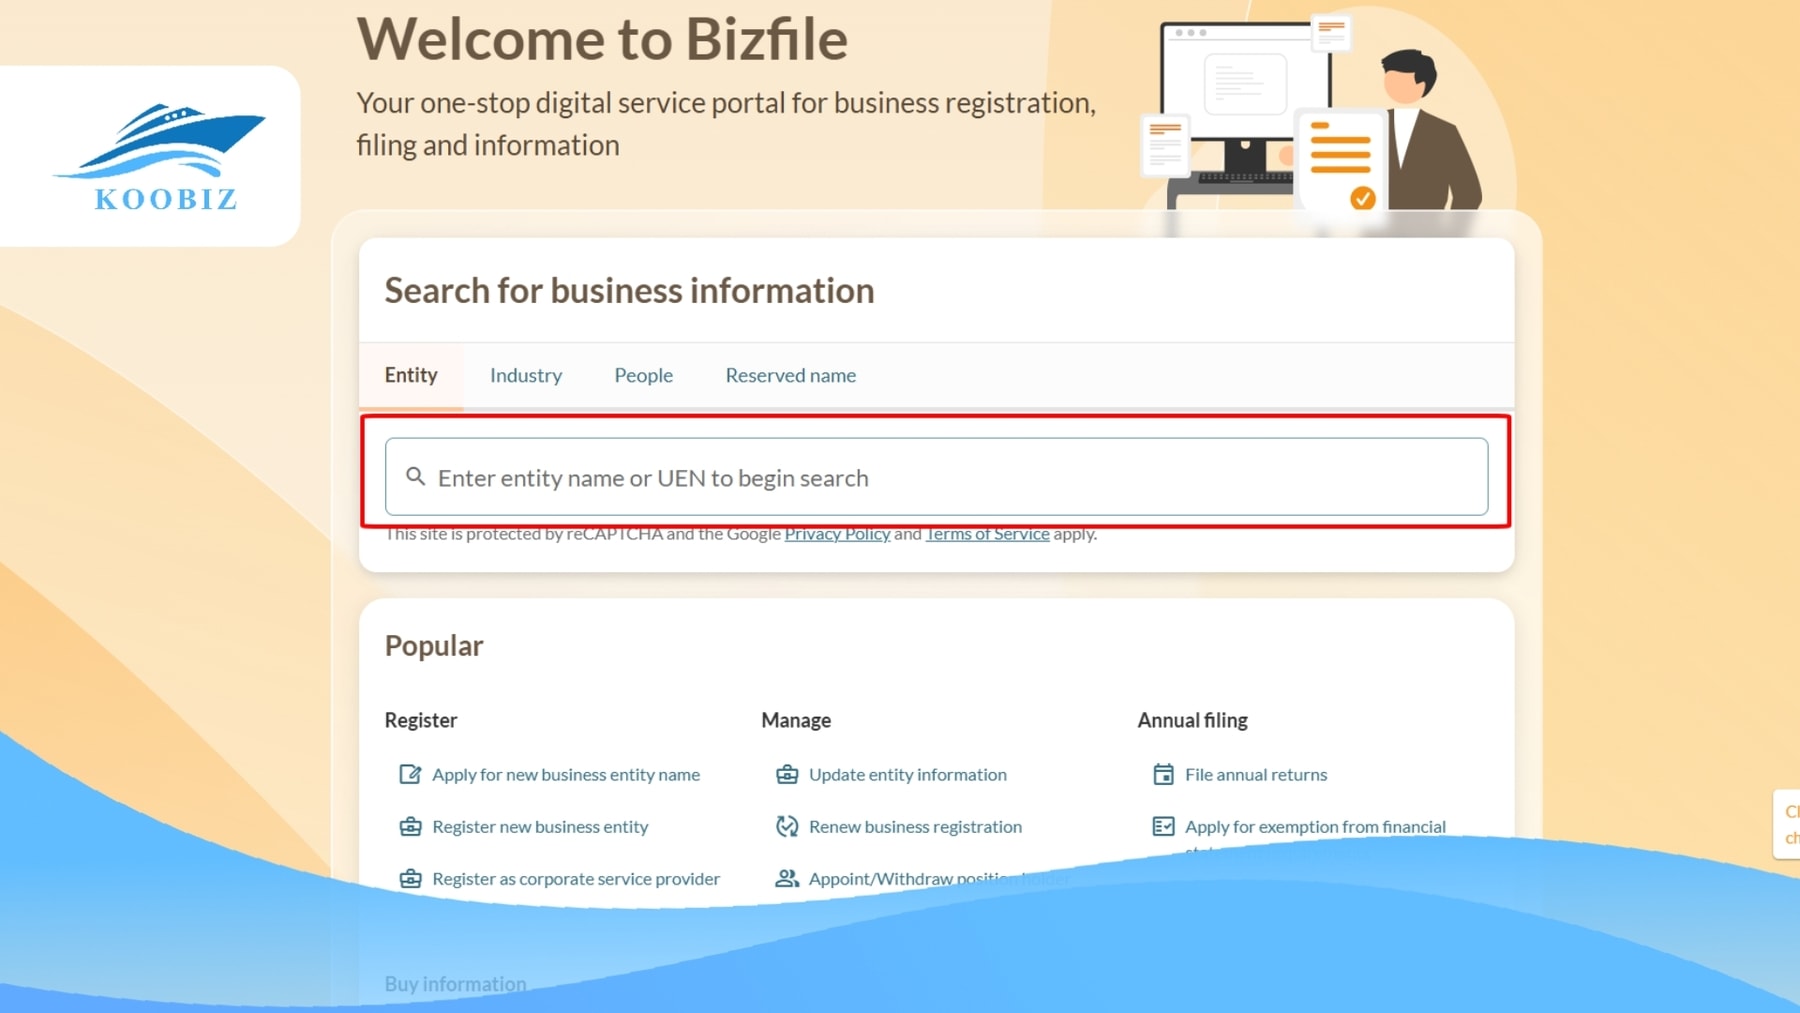Click the magnifying glass icon in the search field
The width and height of the screenshot is (1800, 1013).
point(415,477)
